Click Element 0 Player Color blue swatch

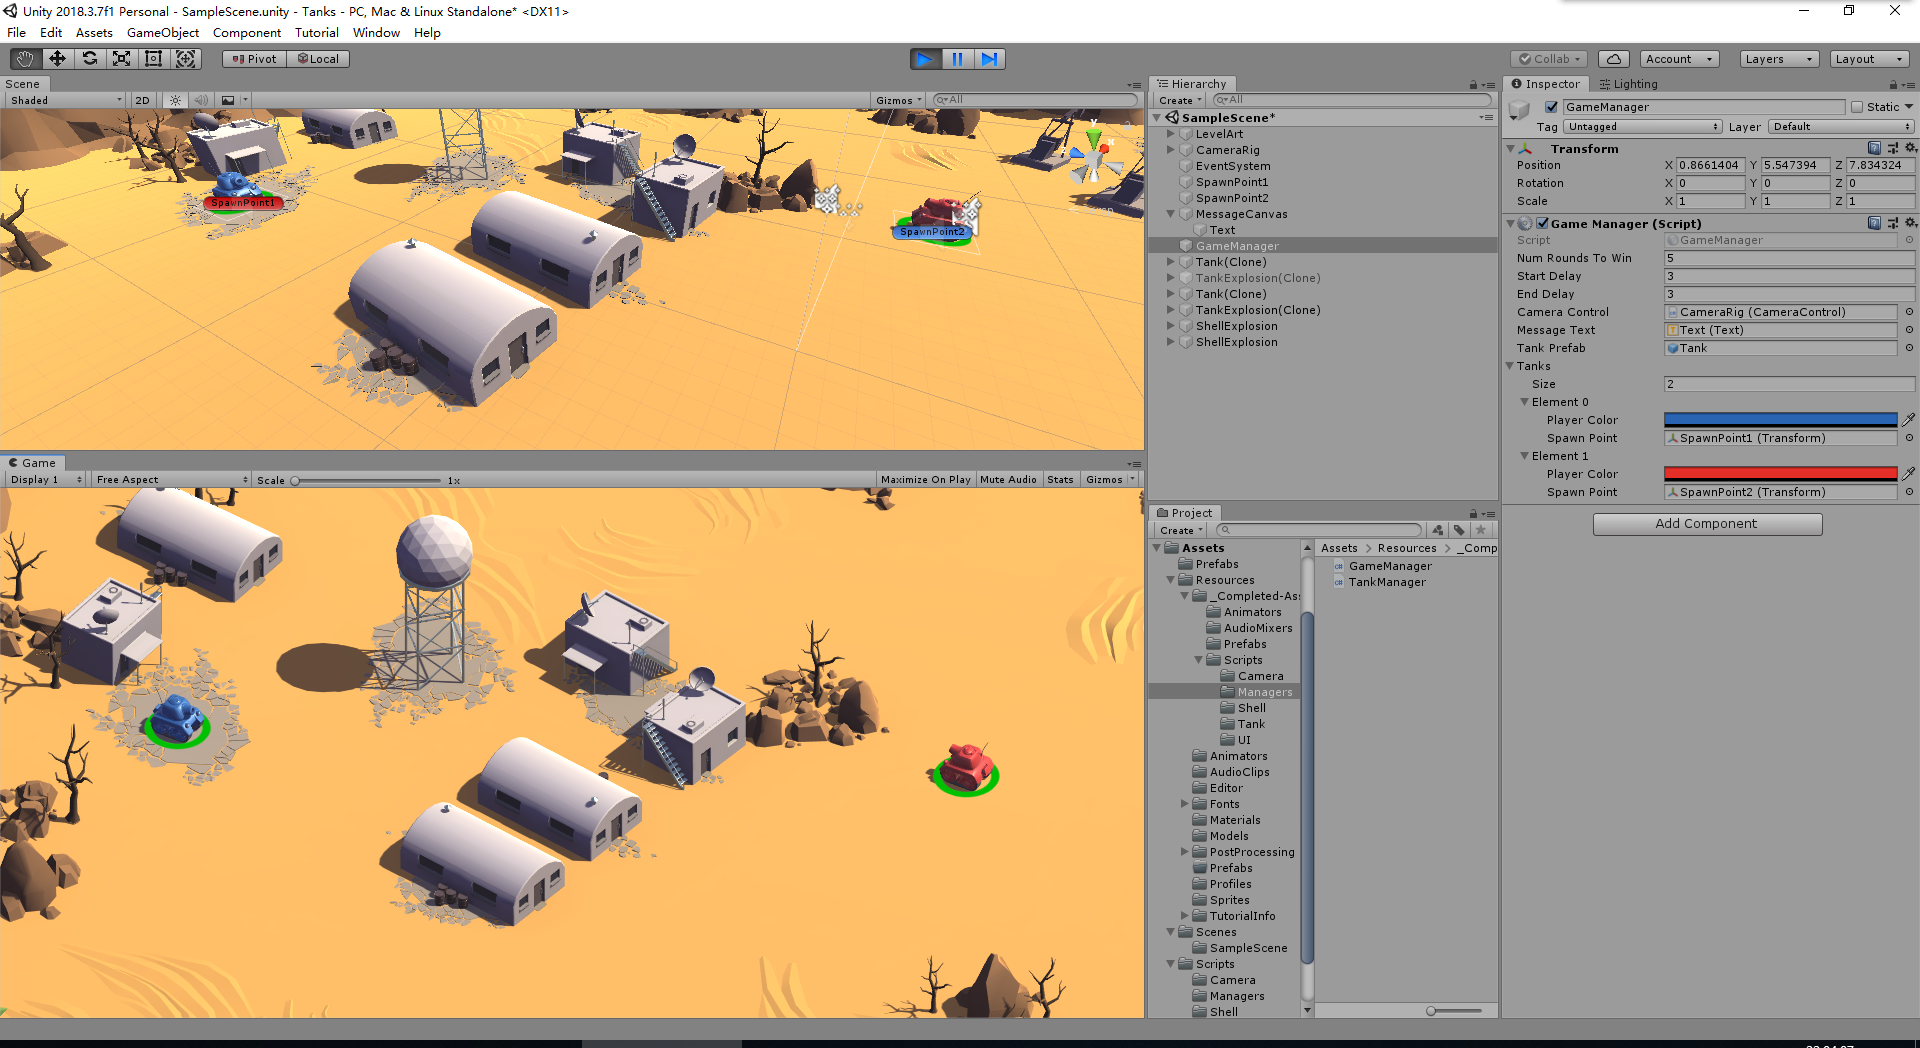[x=1780, y=419]
